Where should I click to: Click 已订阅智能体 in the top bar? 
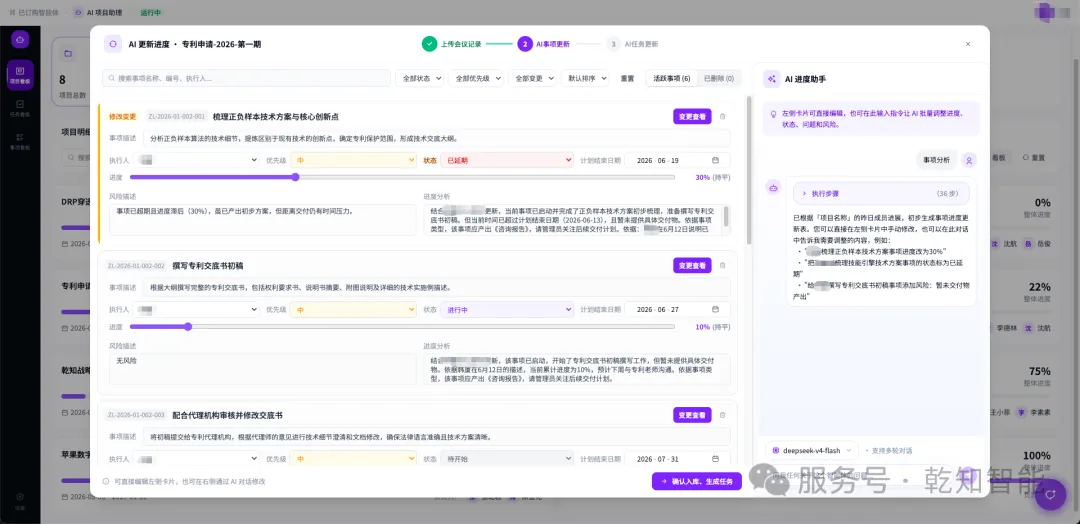point(34,12)
